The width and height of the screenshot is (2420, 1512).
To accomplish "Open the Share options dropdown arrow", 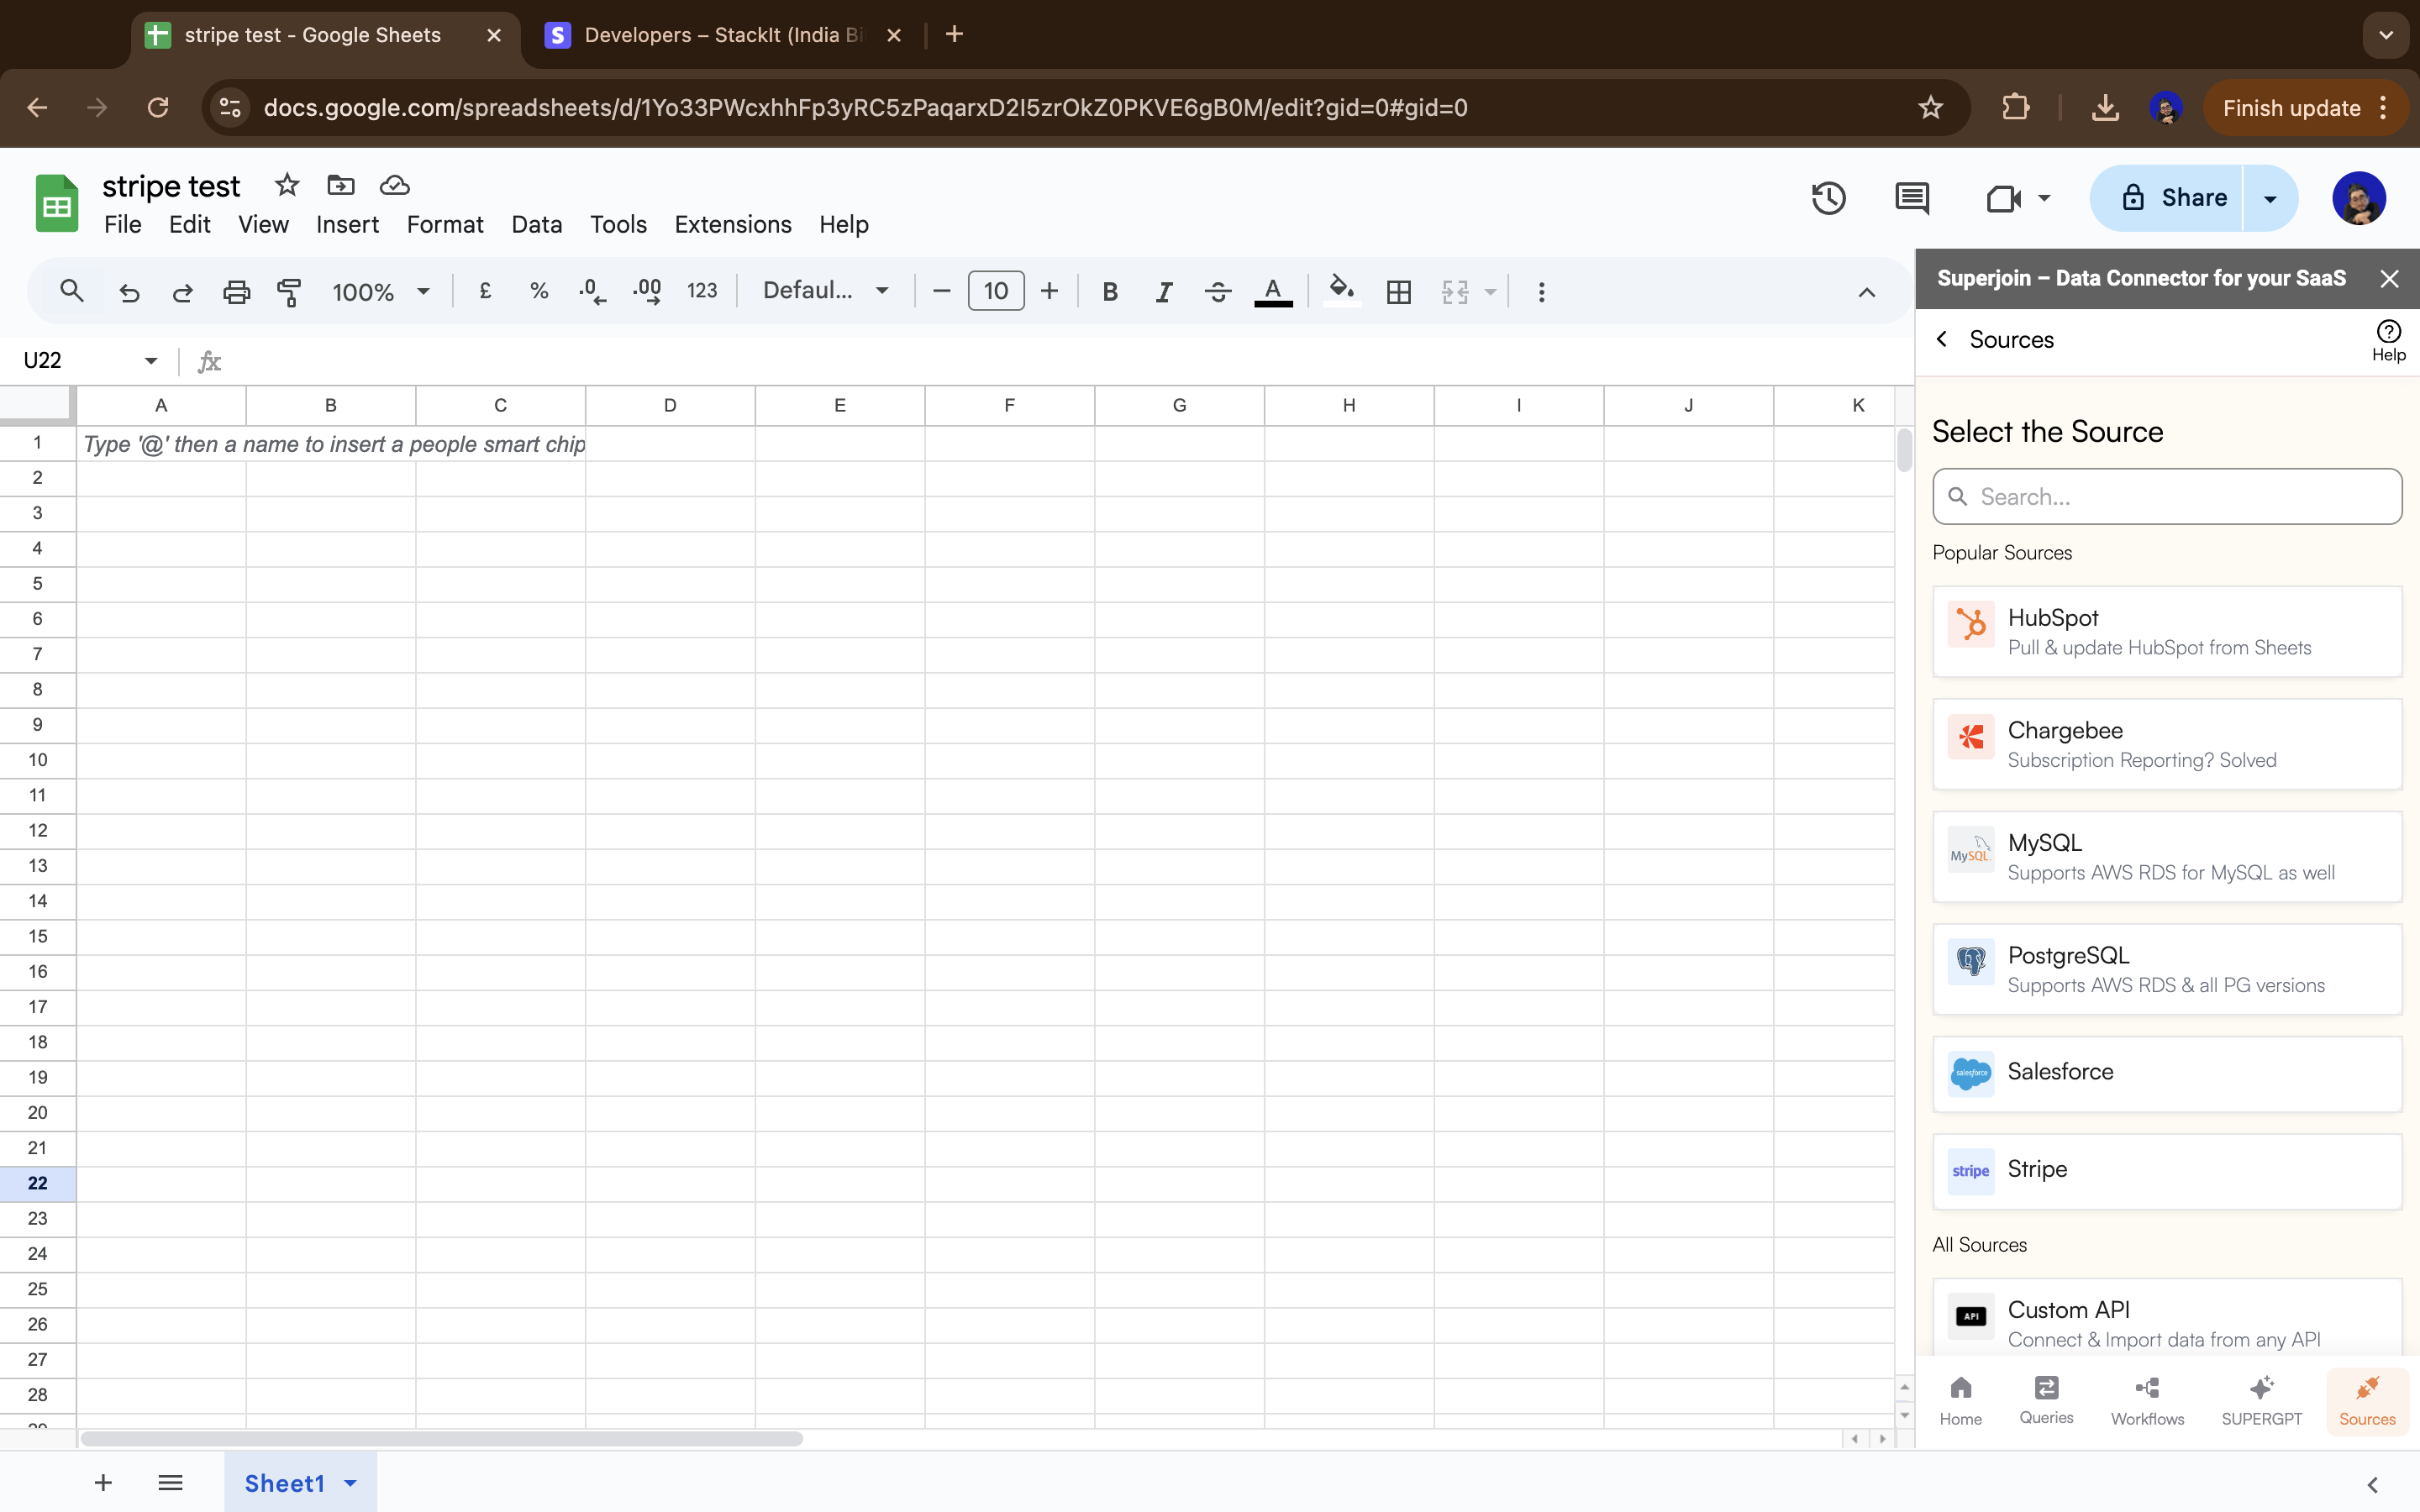I will point(2270,198).
